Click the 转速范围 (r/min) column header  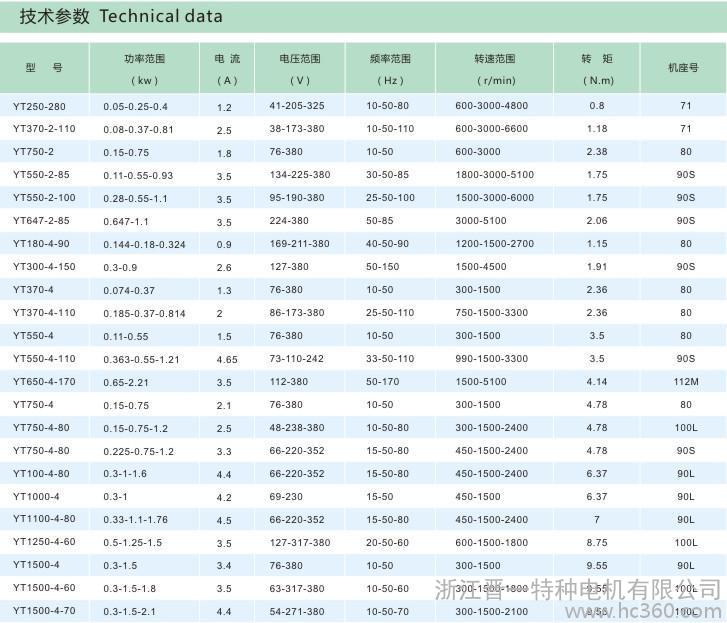[494, 68]
